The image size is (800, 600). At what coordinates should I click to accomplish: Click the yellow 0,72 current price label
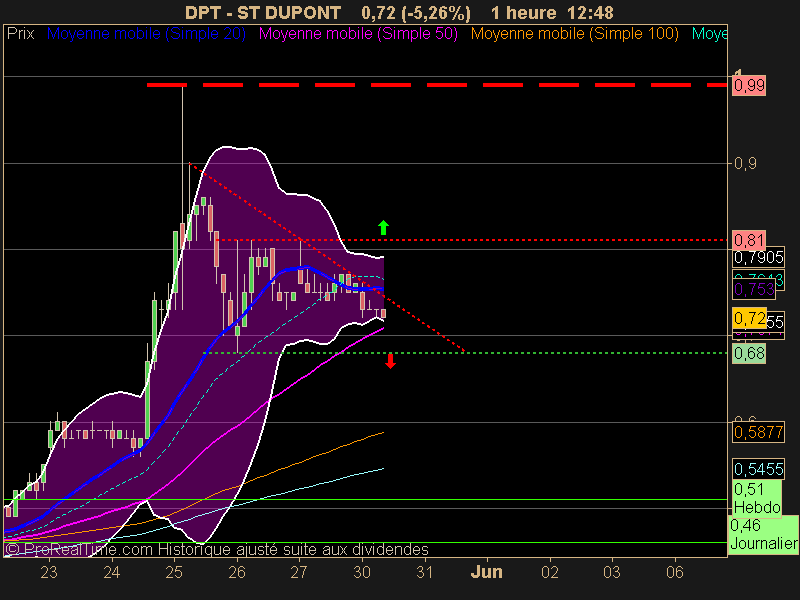click(749, 318)
